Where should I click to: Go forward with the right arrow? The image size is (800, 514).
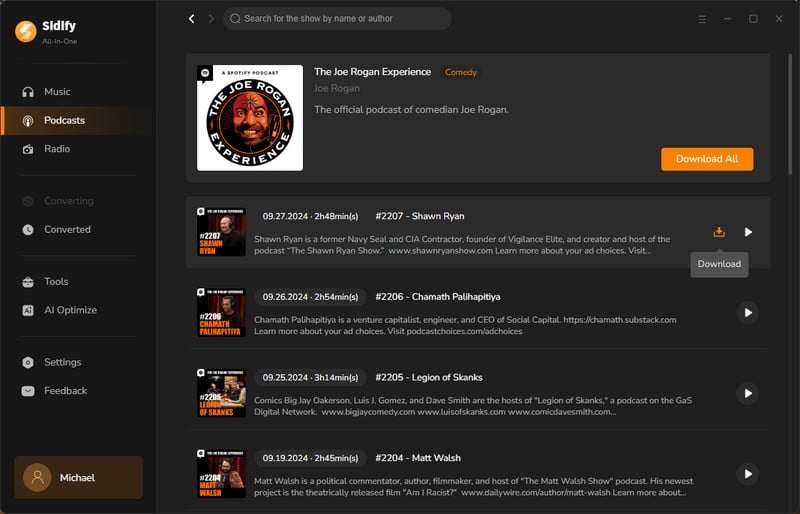(211, 19)
